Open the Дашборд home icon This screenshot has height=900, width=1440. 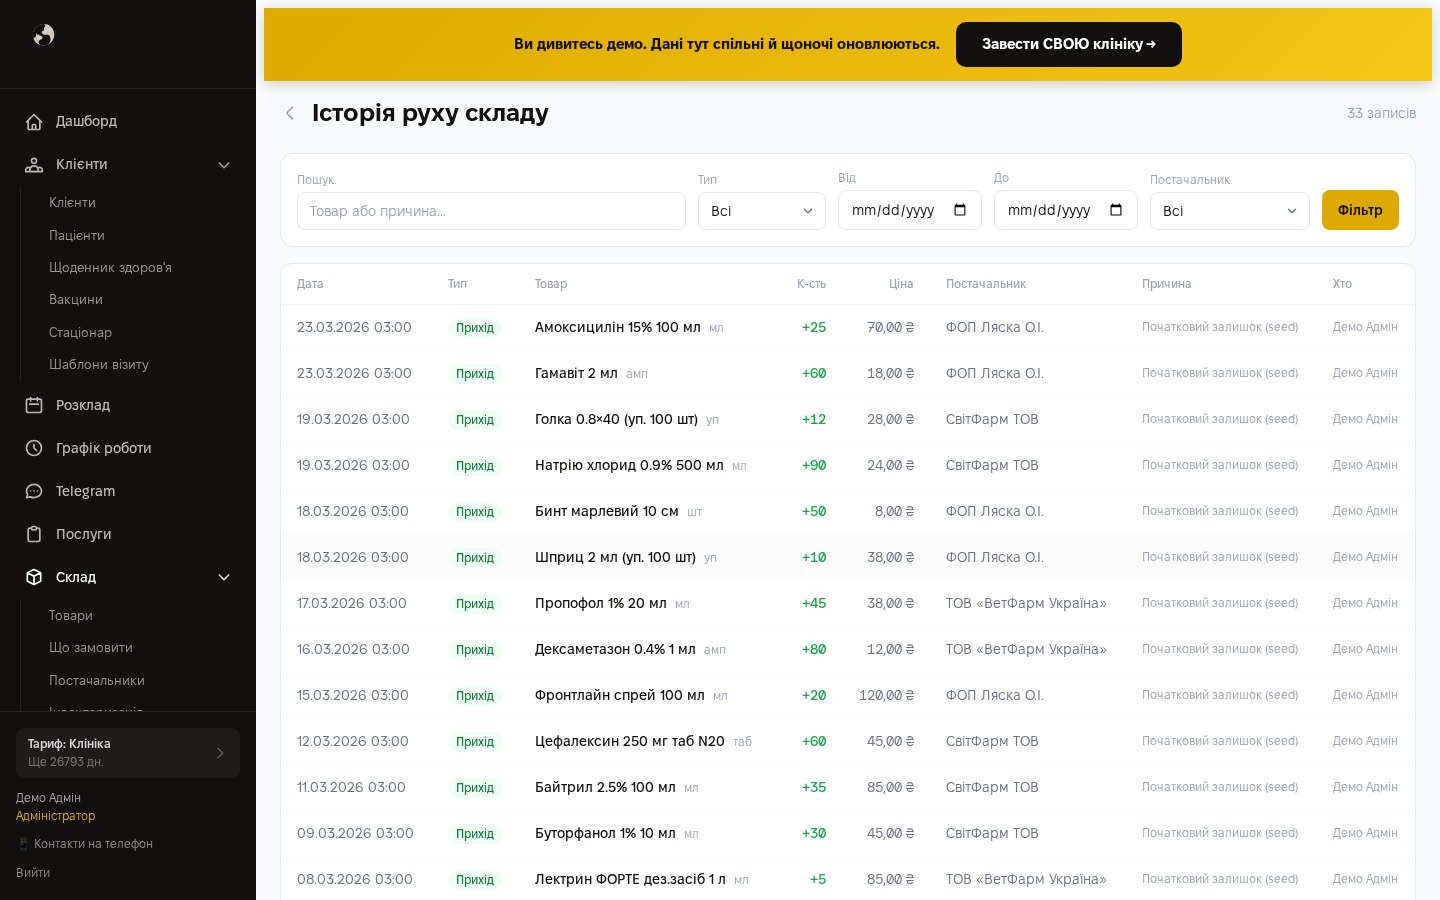(34, 122)
